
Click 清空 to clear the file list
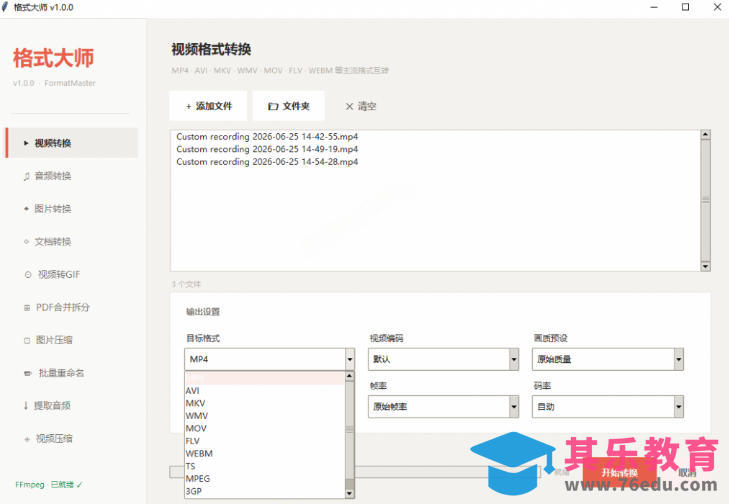point(361,106)
